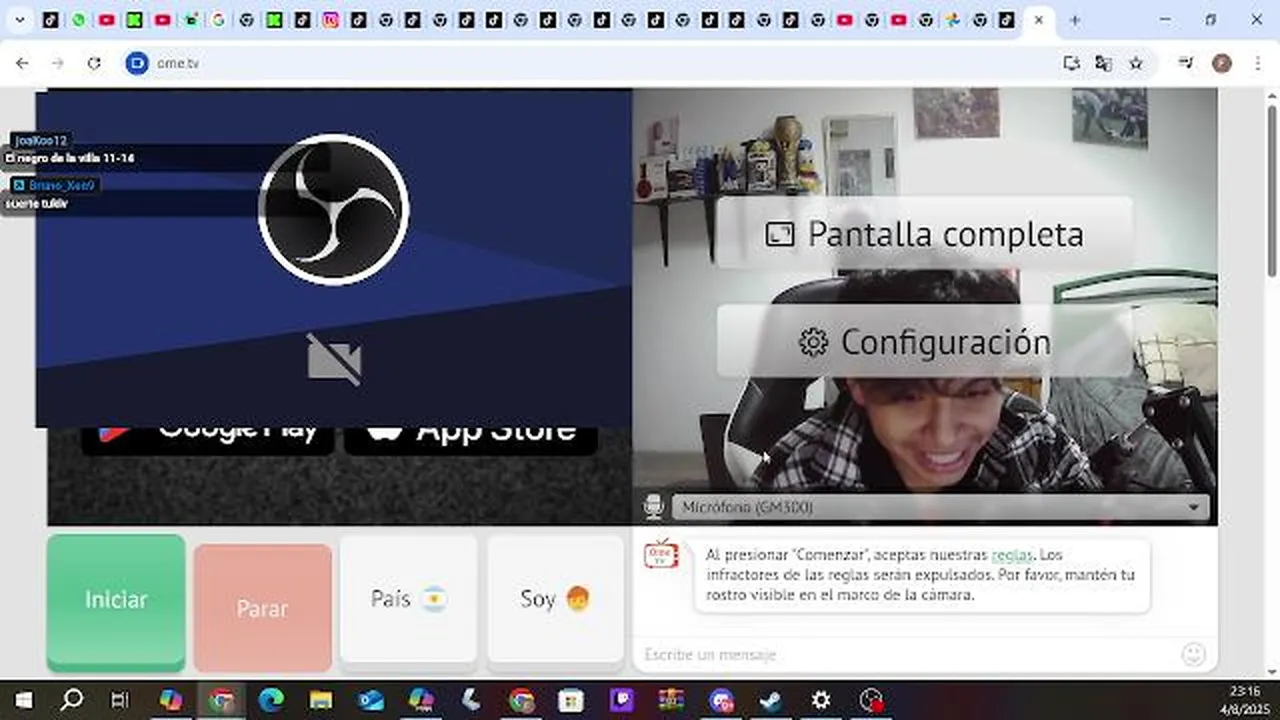Open Outlook from taskbar
1280x720 pixels.
point(371,700)
